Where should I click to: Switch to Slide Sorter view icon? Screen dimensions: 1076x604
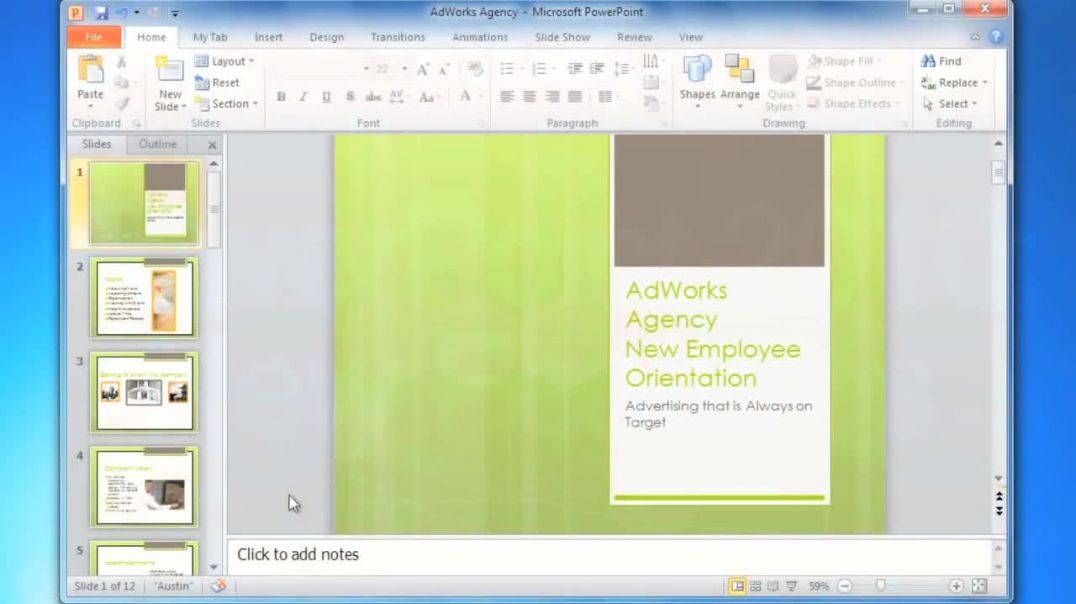(756, 586)
